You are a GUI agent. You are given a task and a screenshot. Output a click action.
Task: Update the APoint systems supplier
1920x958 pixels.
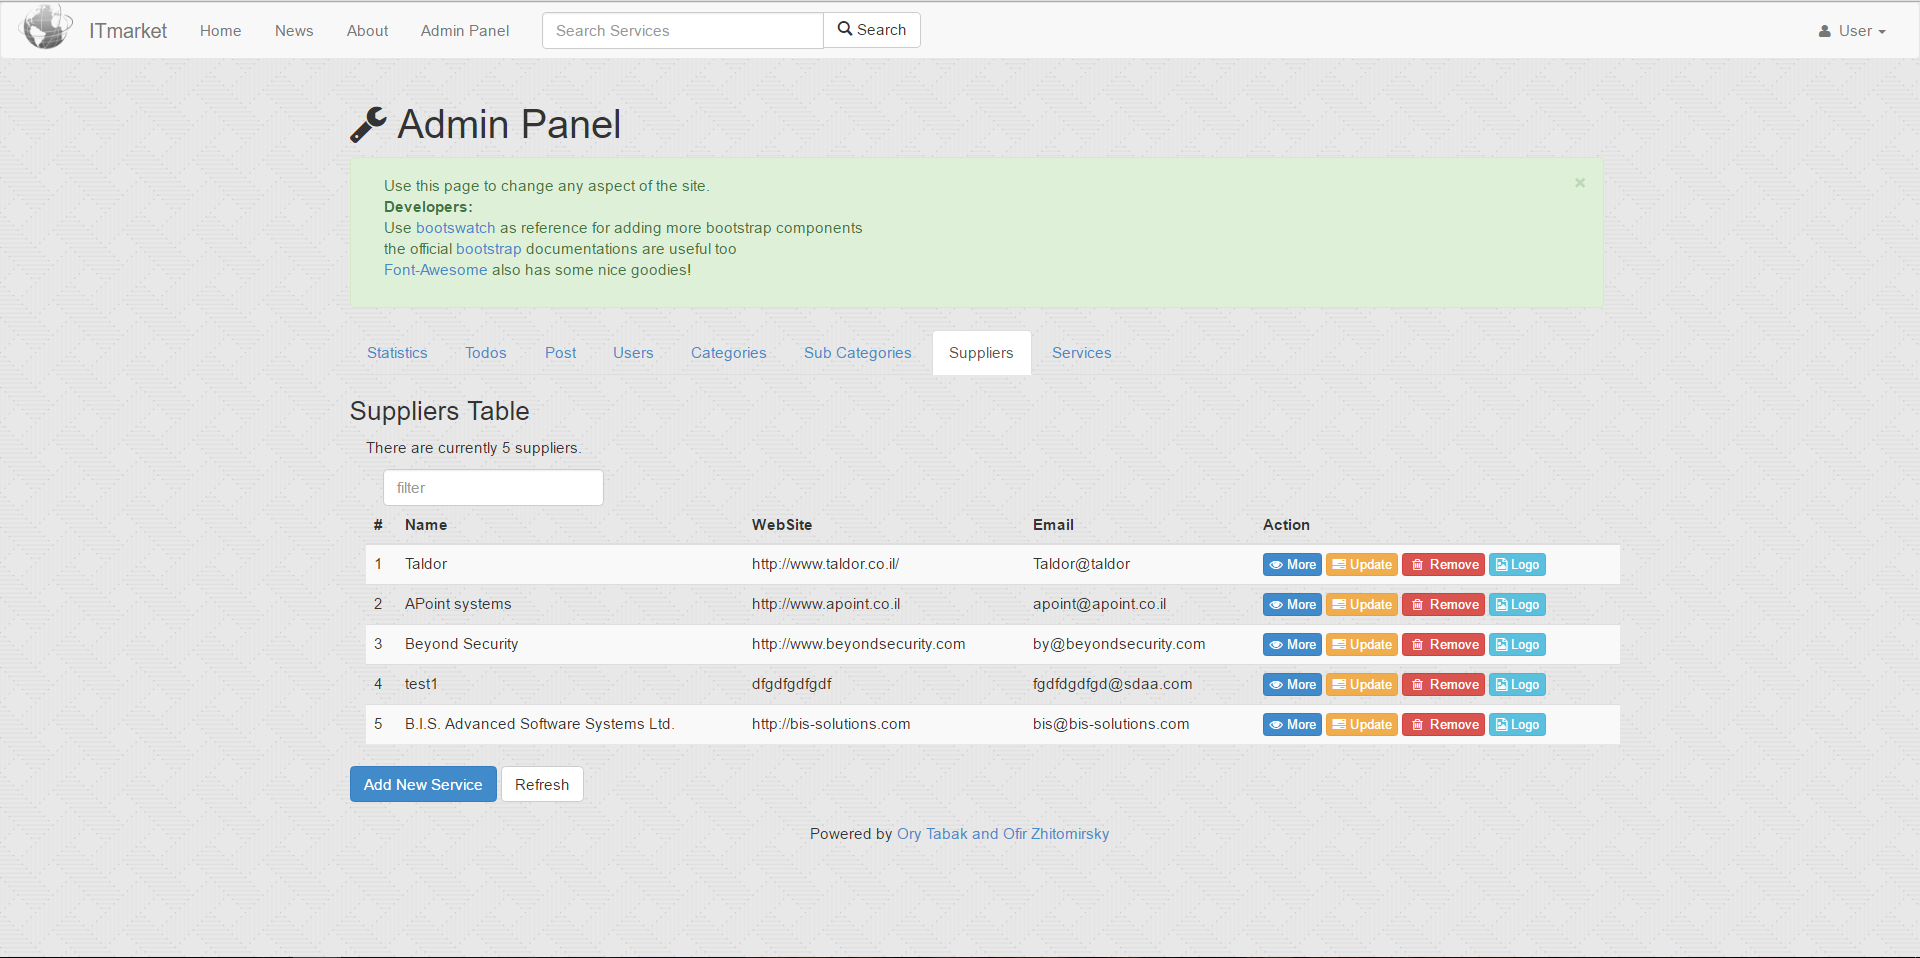1362,605
